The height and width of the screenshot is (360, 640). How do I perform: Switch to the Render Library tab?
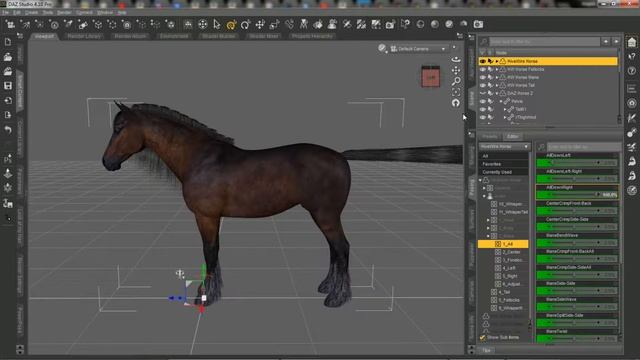coord(84,36)
